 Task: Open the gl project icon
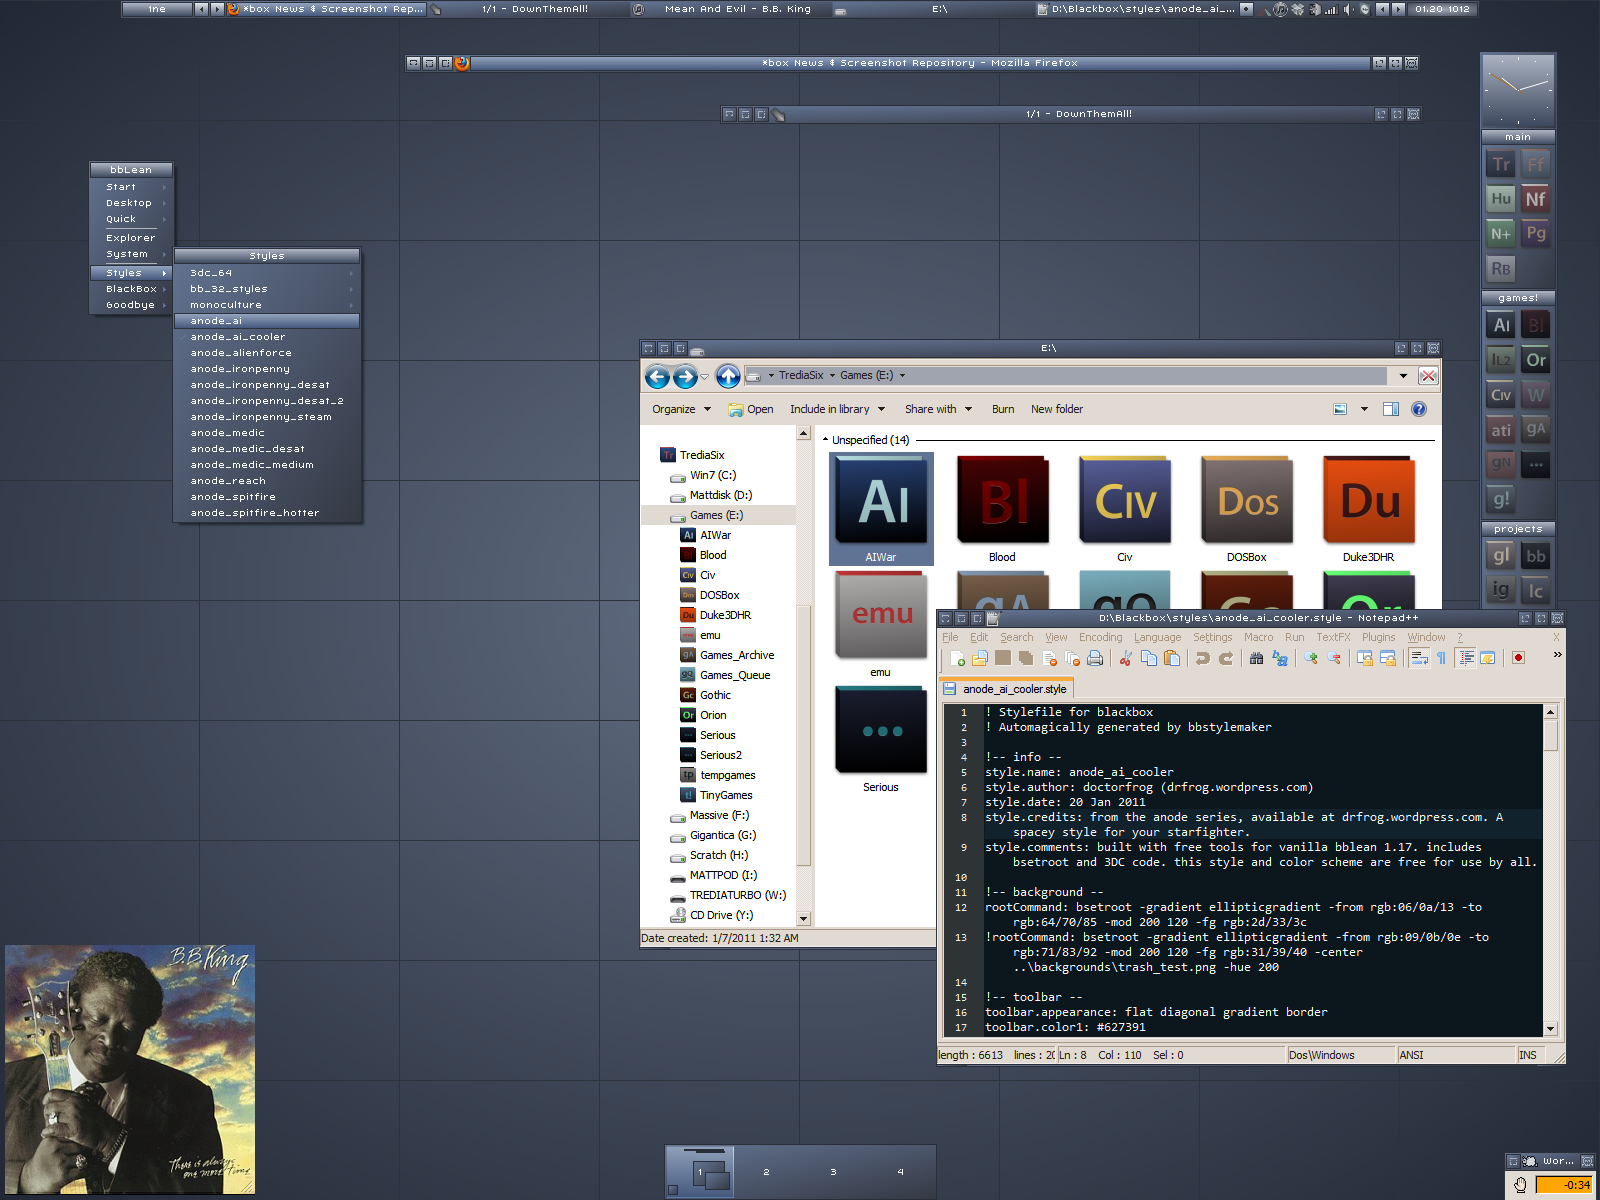pos(1501,556)
